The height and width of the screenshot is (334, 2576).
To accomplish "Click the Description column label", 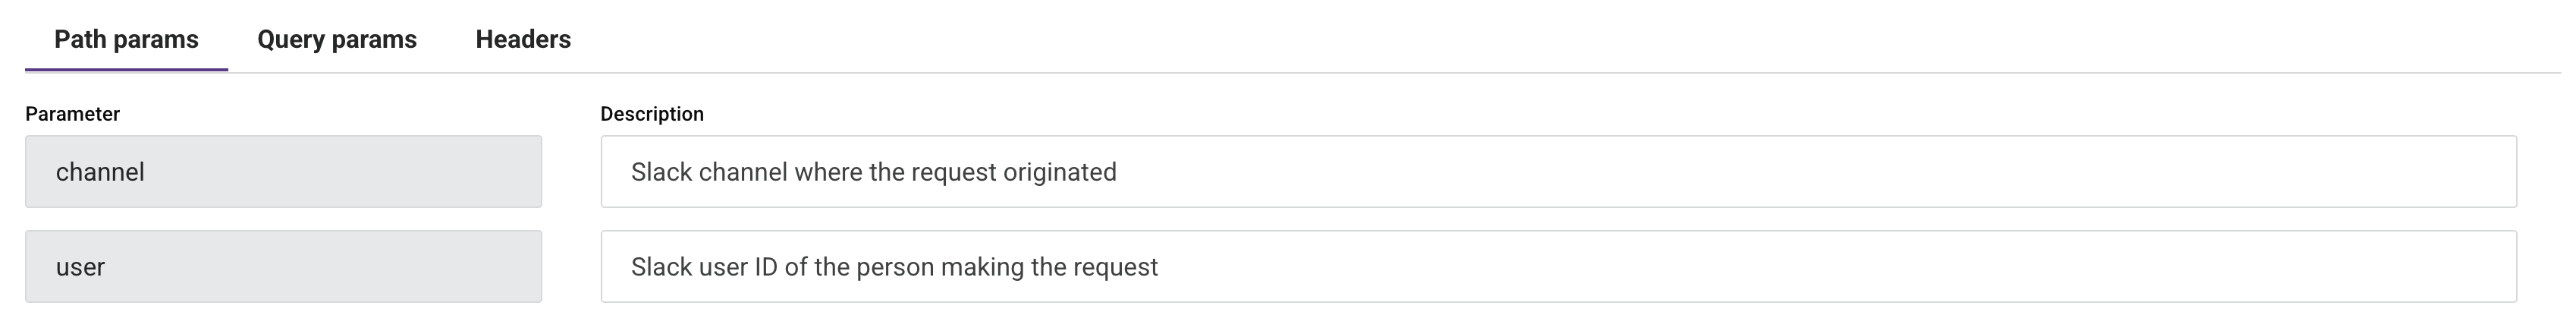I will (x=652, y=114).
